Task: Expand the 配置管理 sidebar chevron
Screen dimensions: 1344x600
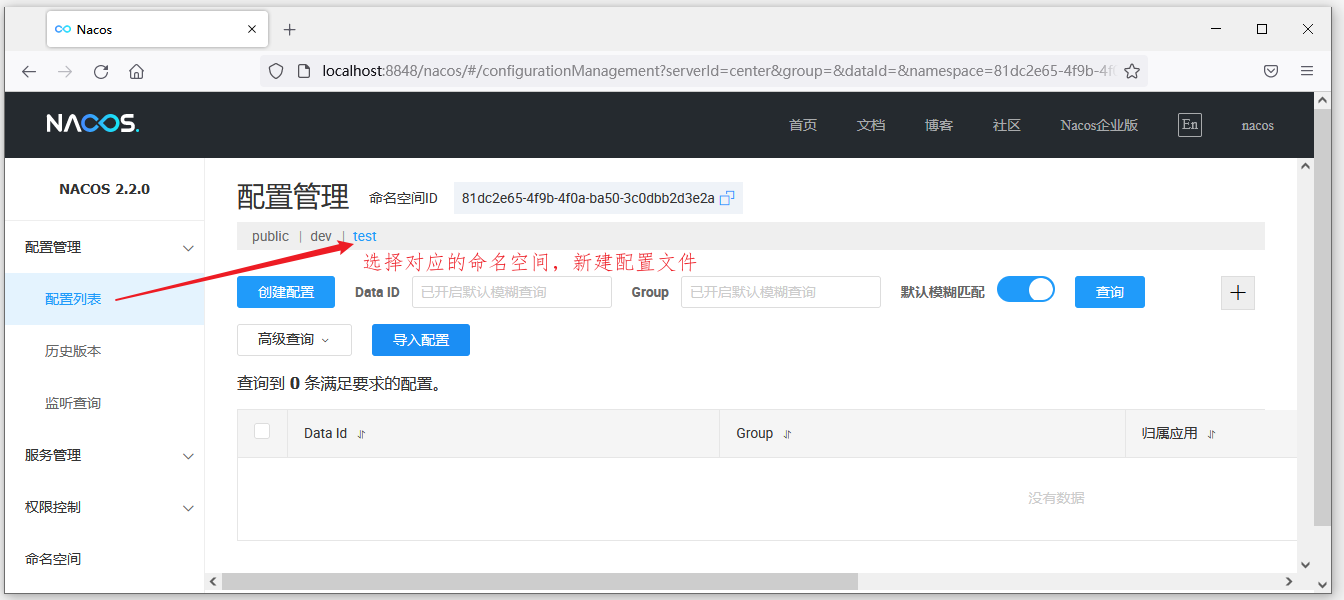Action: 188,248
